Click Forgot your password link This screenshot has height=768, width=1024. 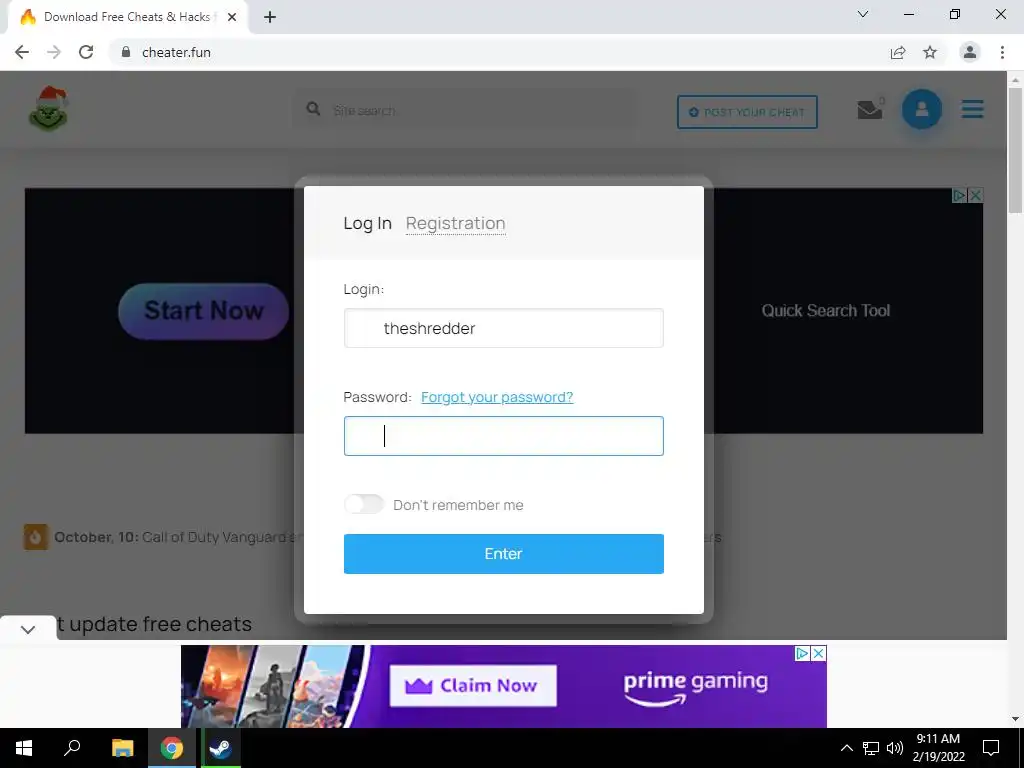click(497, 397)
